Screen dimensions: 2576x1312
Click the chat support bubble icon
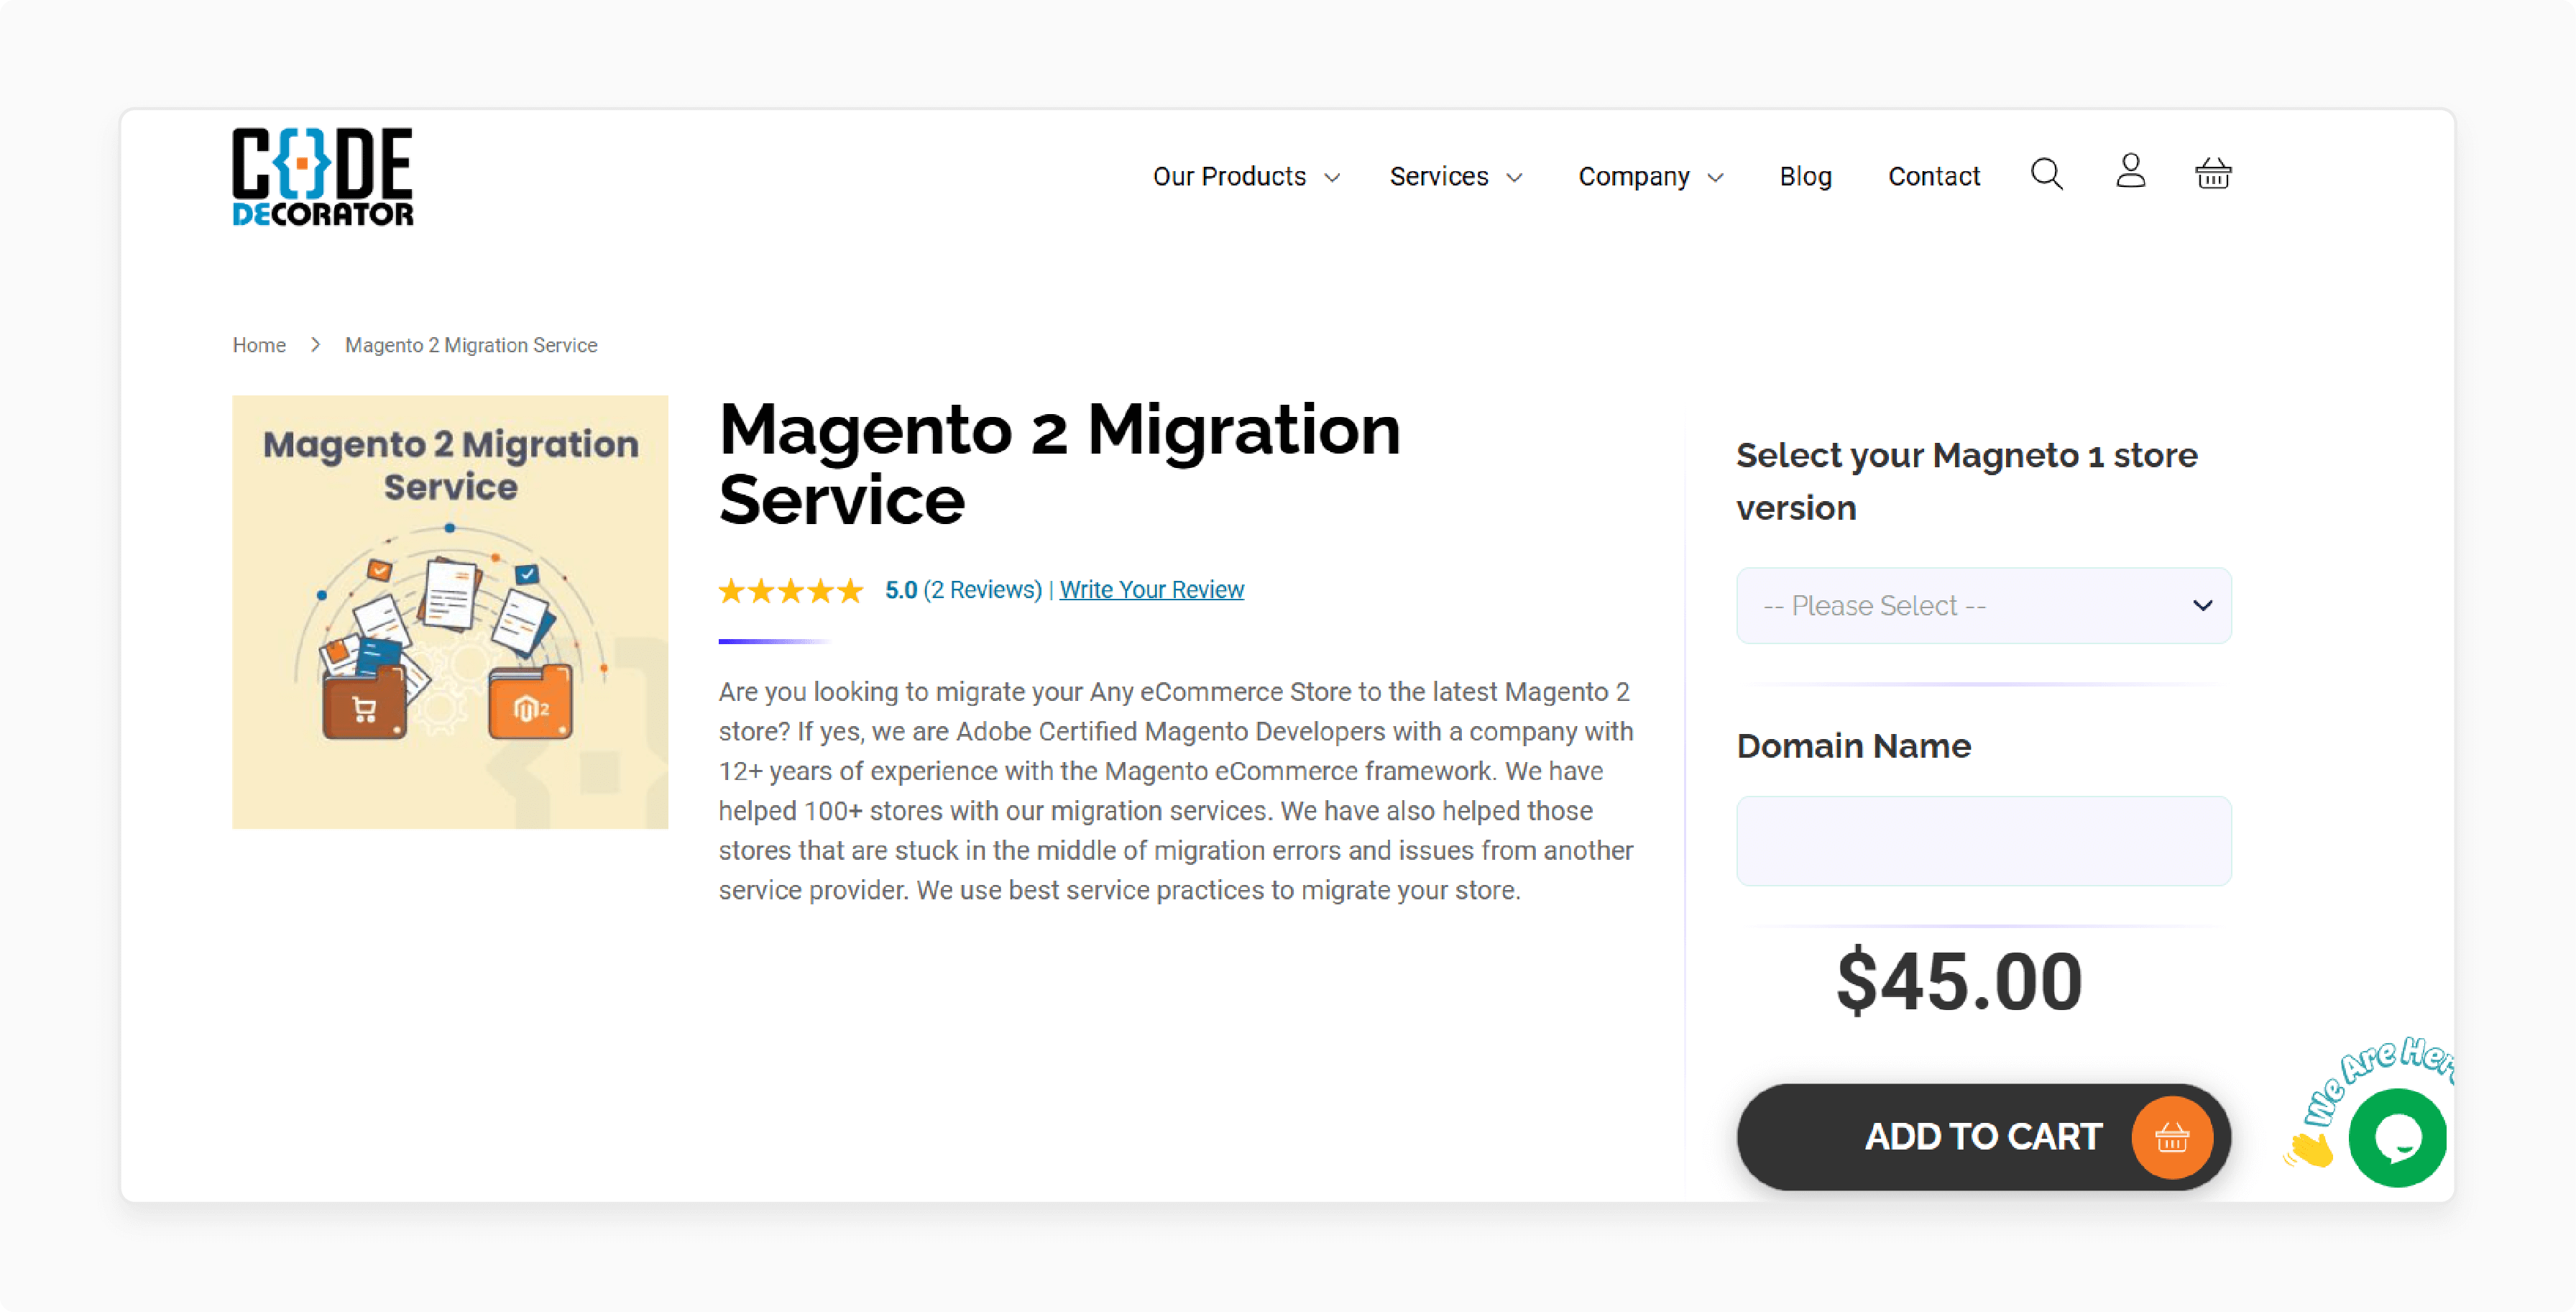coord(2396,1138)
